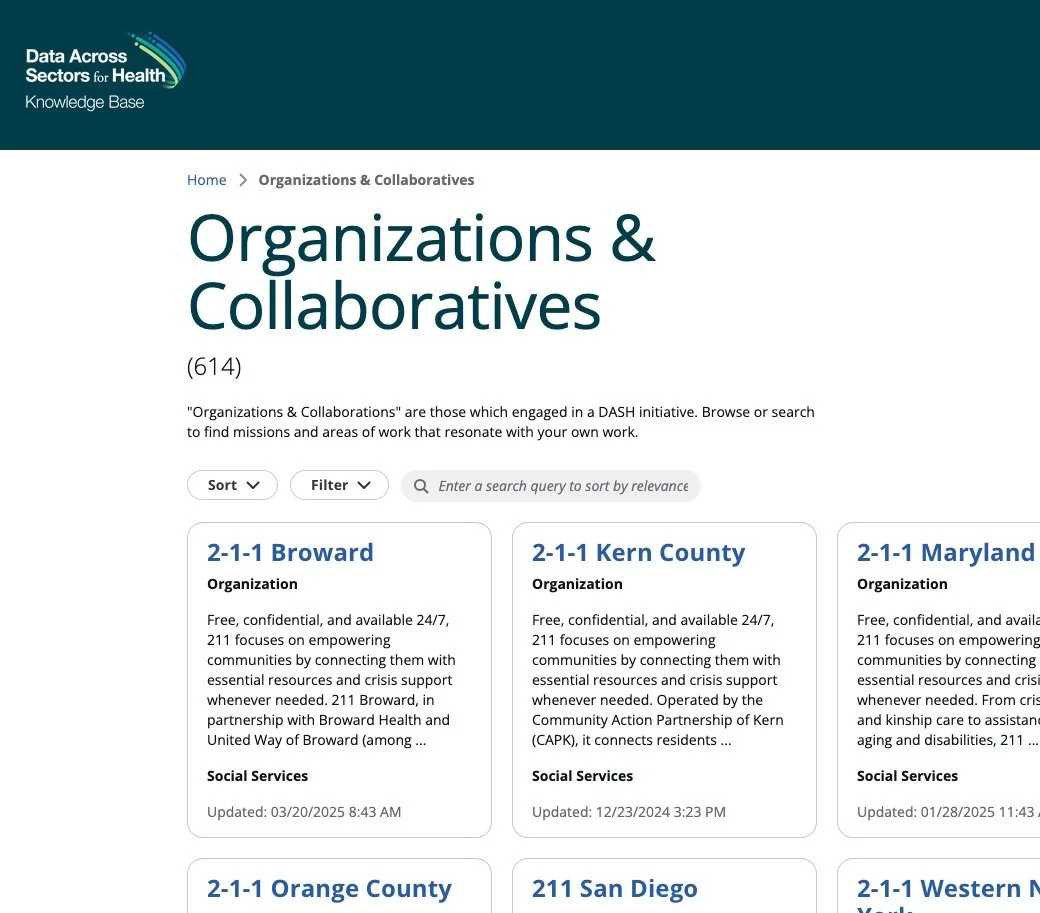The image size is (1040, 913).
Task: Open the Filter dropdown
Action: pos(339,485)
